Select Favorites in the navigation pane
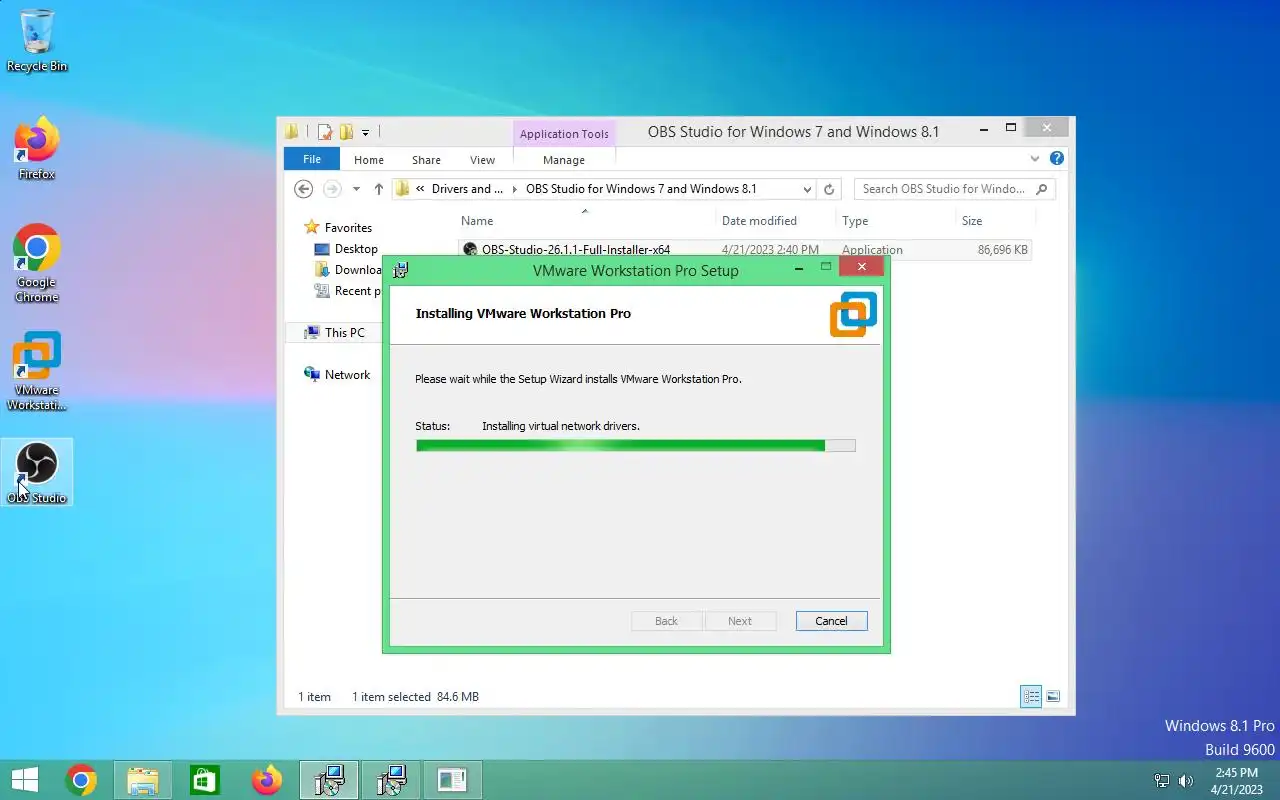 (x=348, y=228)
